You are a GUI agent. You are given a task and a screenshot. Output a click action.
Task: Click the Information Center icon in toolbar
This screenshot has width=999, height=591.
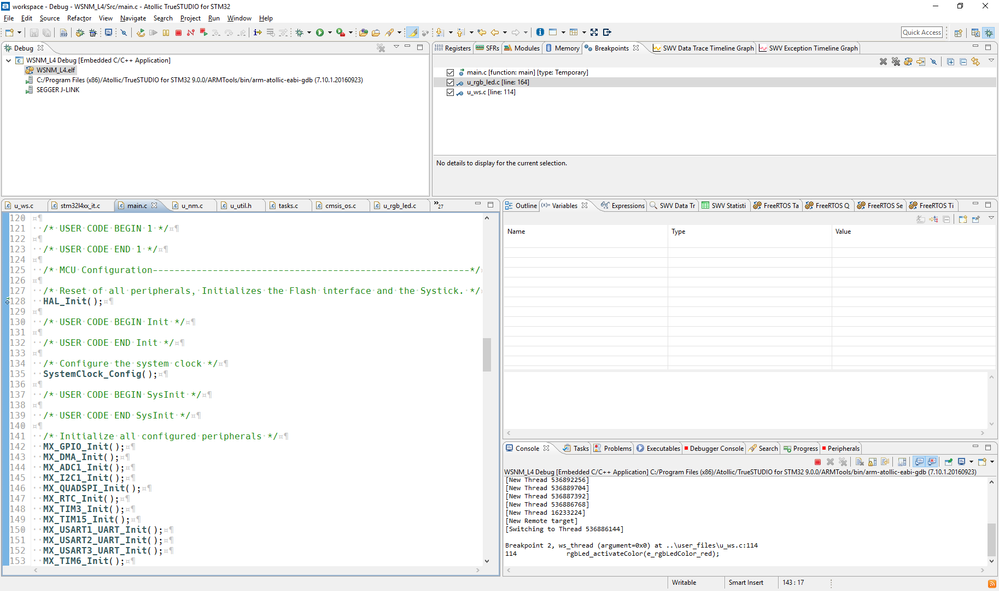tap(540, 32)
